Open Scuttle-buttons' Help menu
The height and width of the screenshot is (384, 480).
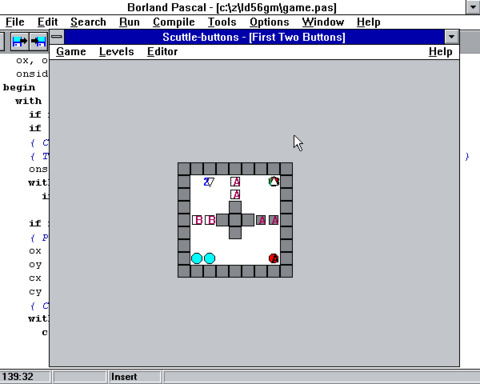[x=440, y=52]
